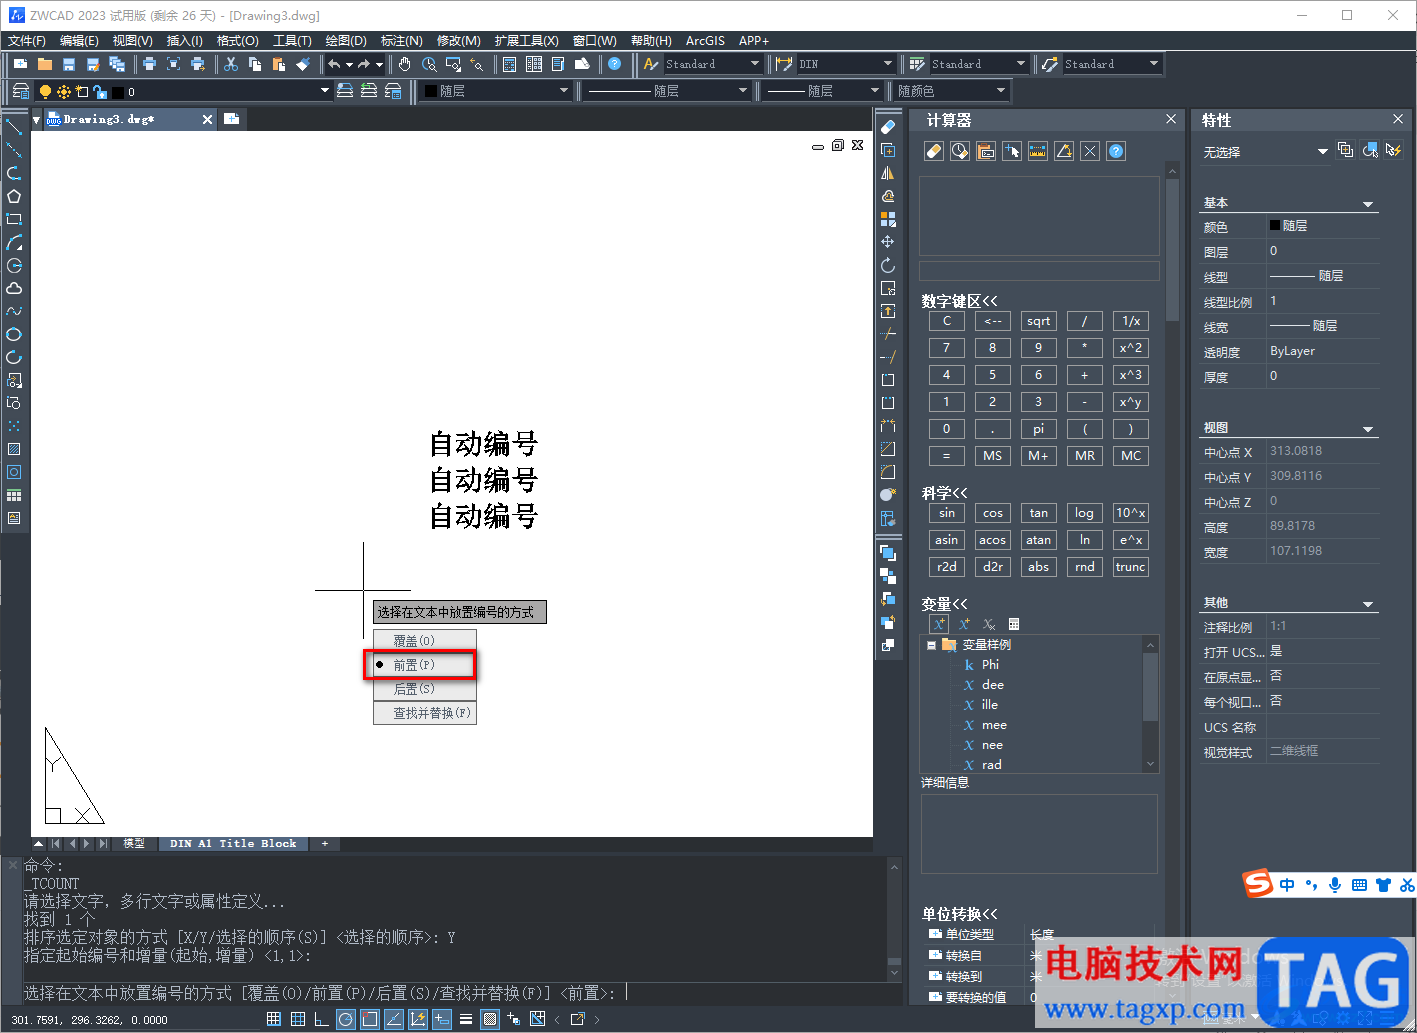
Task: Select the Rectangle draw tool
Action: pyautogui.click(x=14, y=219)
